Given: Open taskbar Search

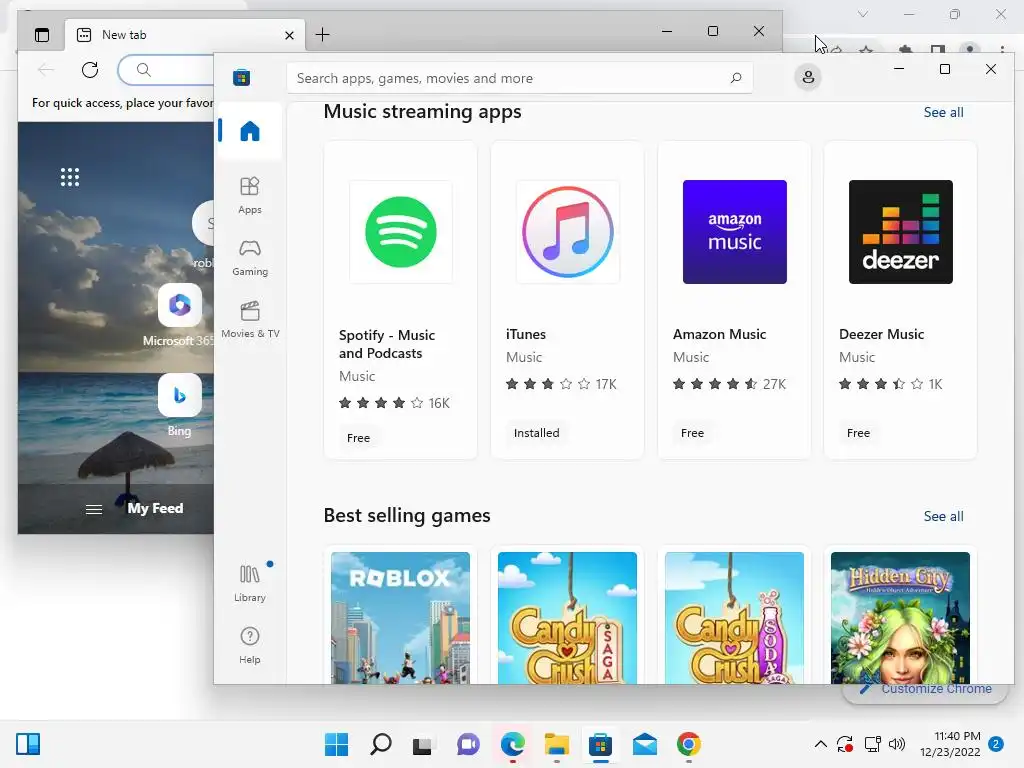Looking at the screenshot, I should tap(381, 744).
